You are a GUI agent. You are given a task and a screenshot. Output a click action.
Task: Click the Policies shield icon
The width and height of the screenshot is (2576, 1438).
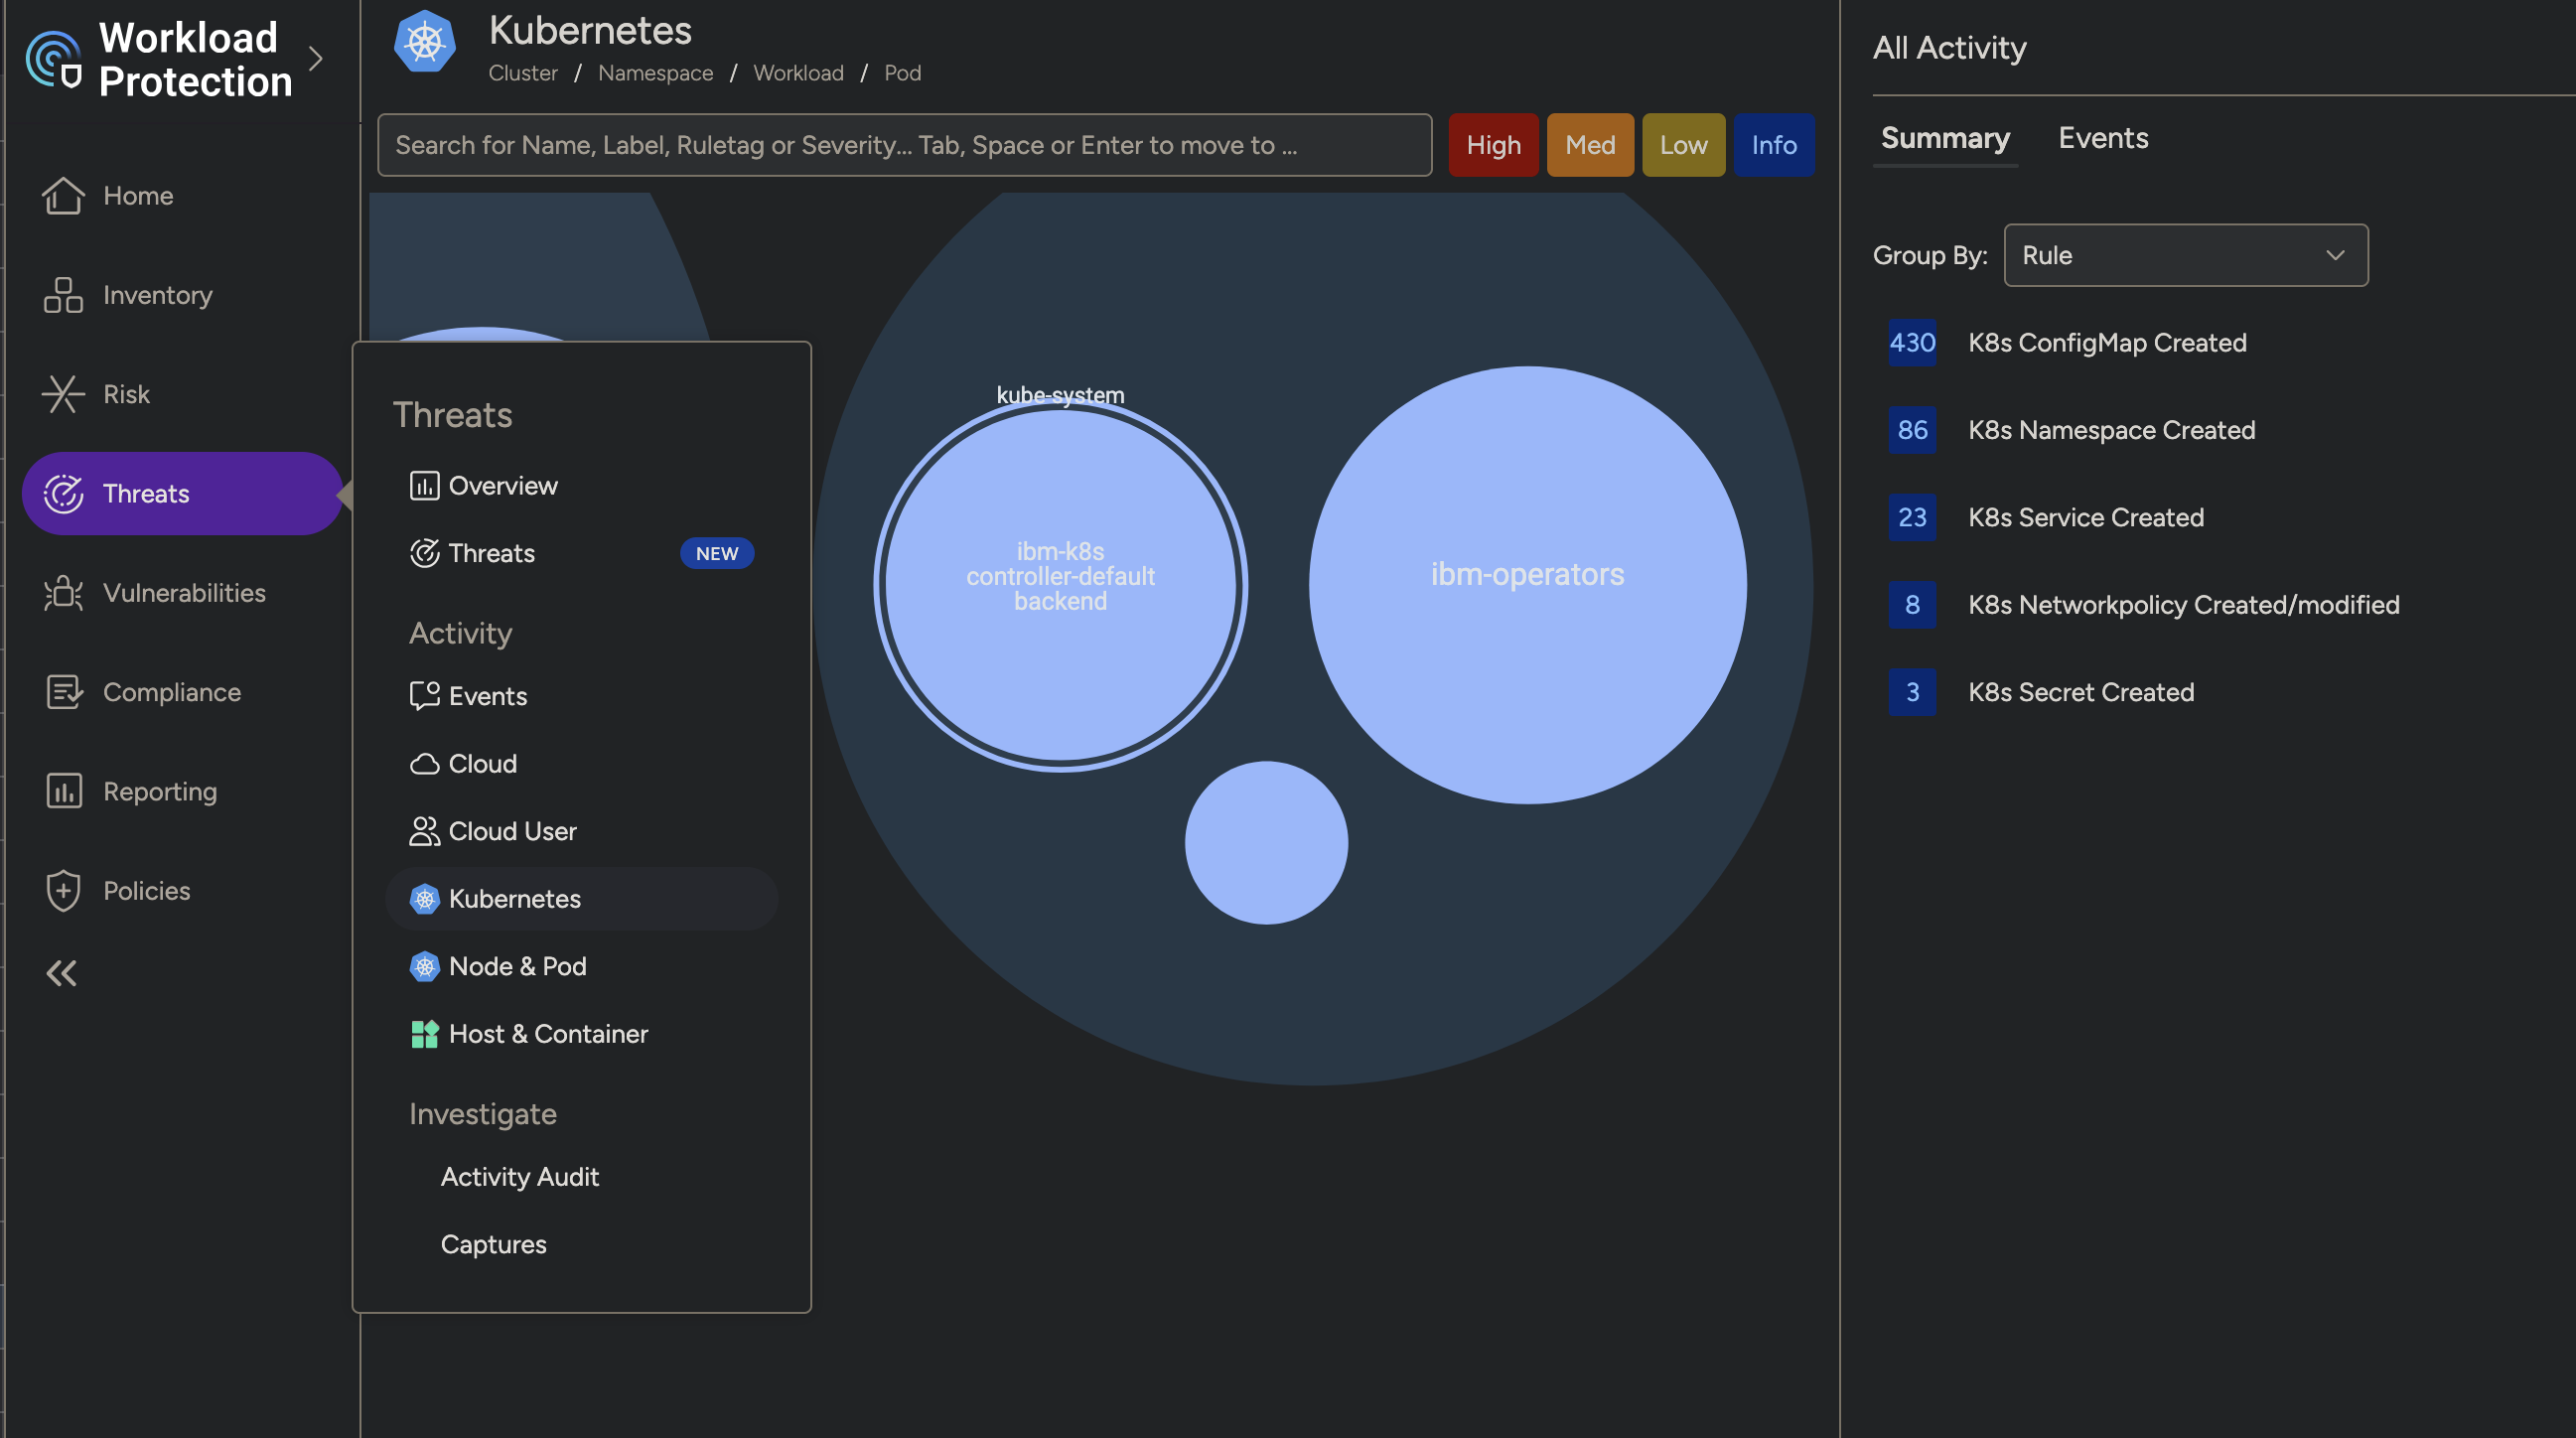tap(62, 890)
